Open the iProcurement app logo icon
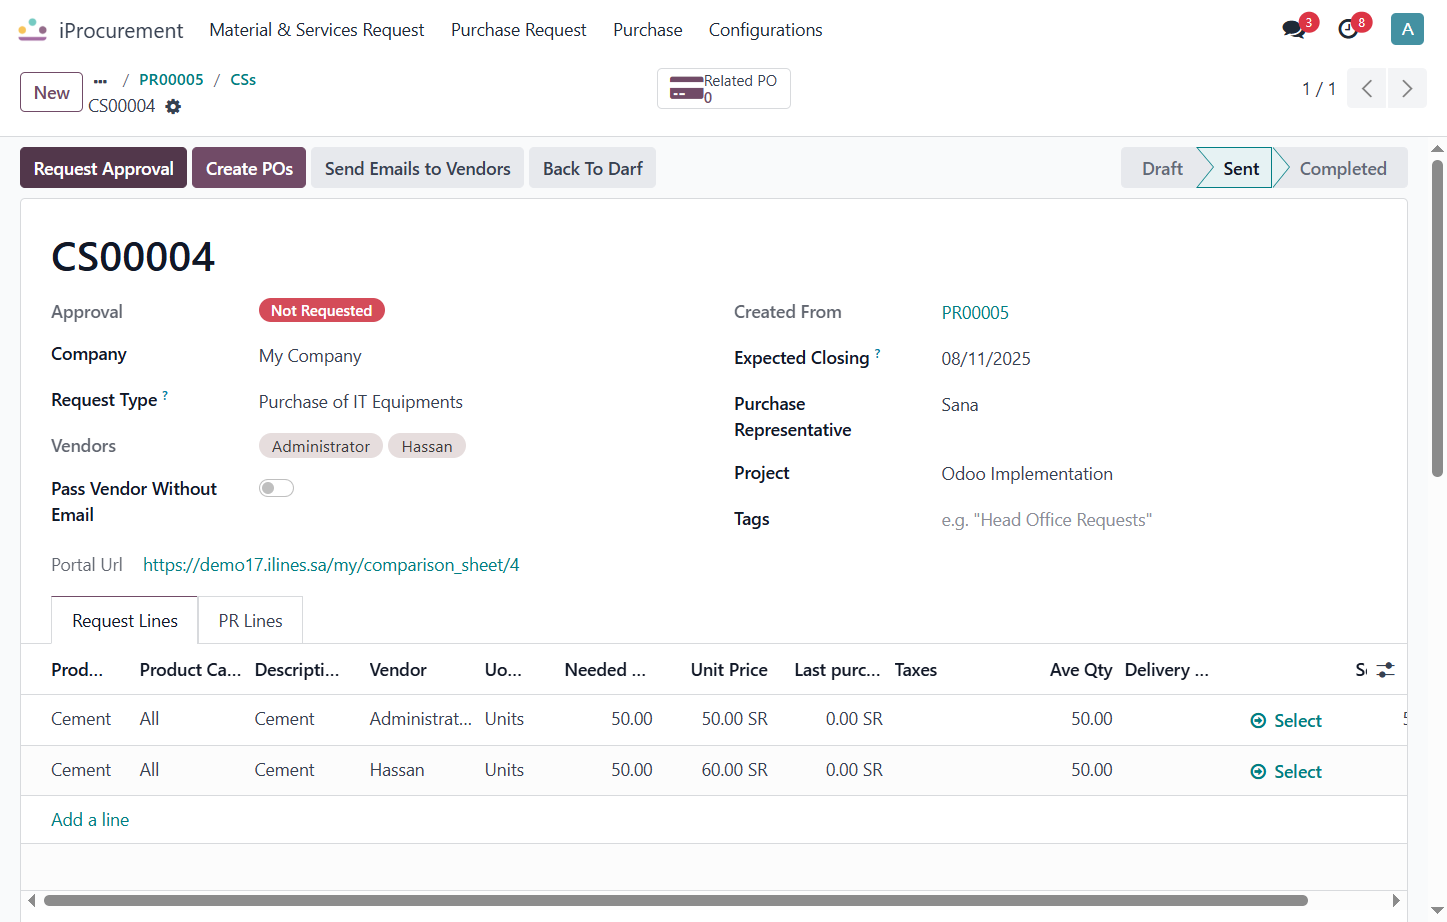 click(x=32, y=30)
